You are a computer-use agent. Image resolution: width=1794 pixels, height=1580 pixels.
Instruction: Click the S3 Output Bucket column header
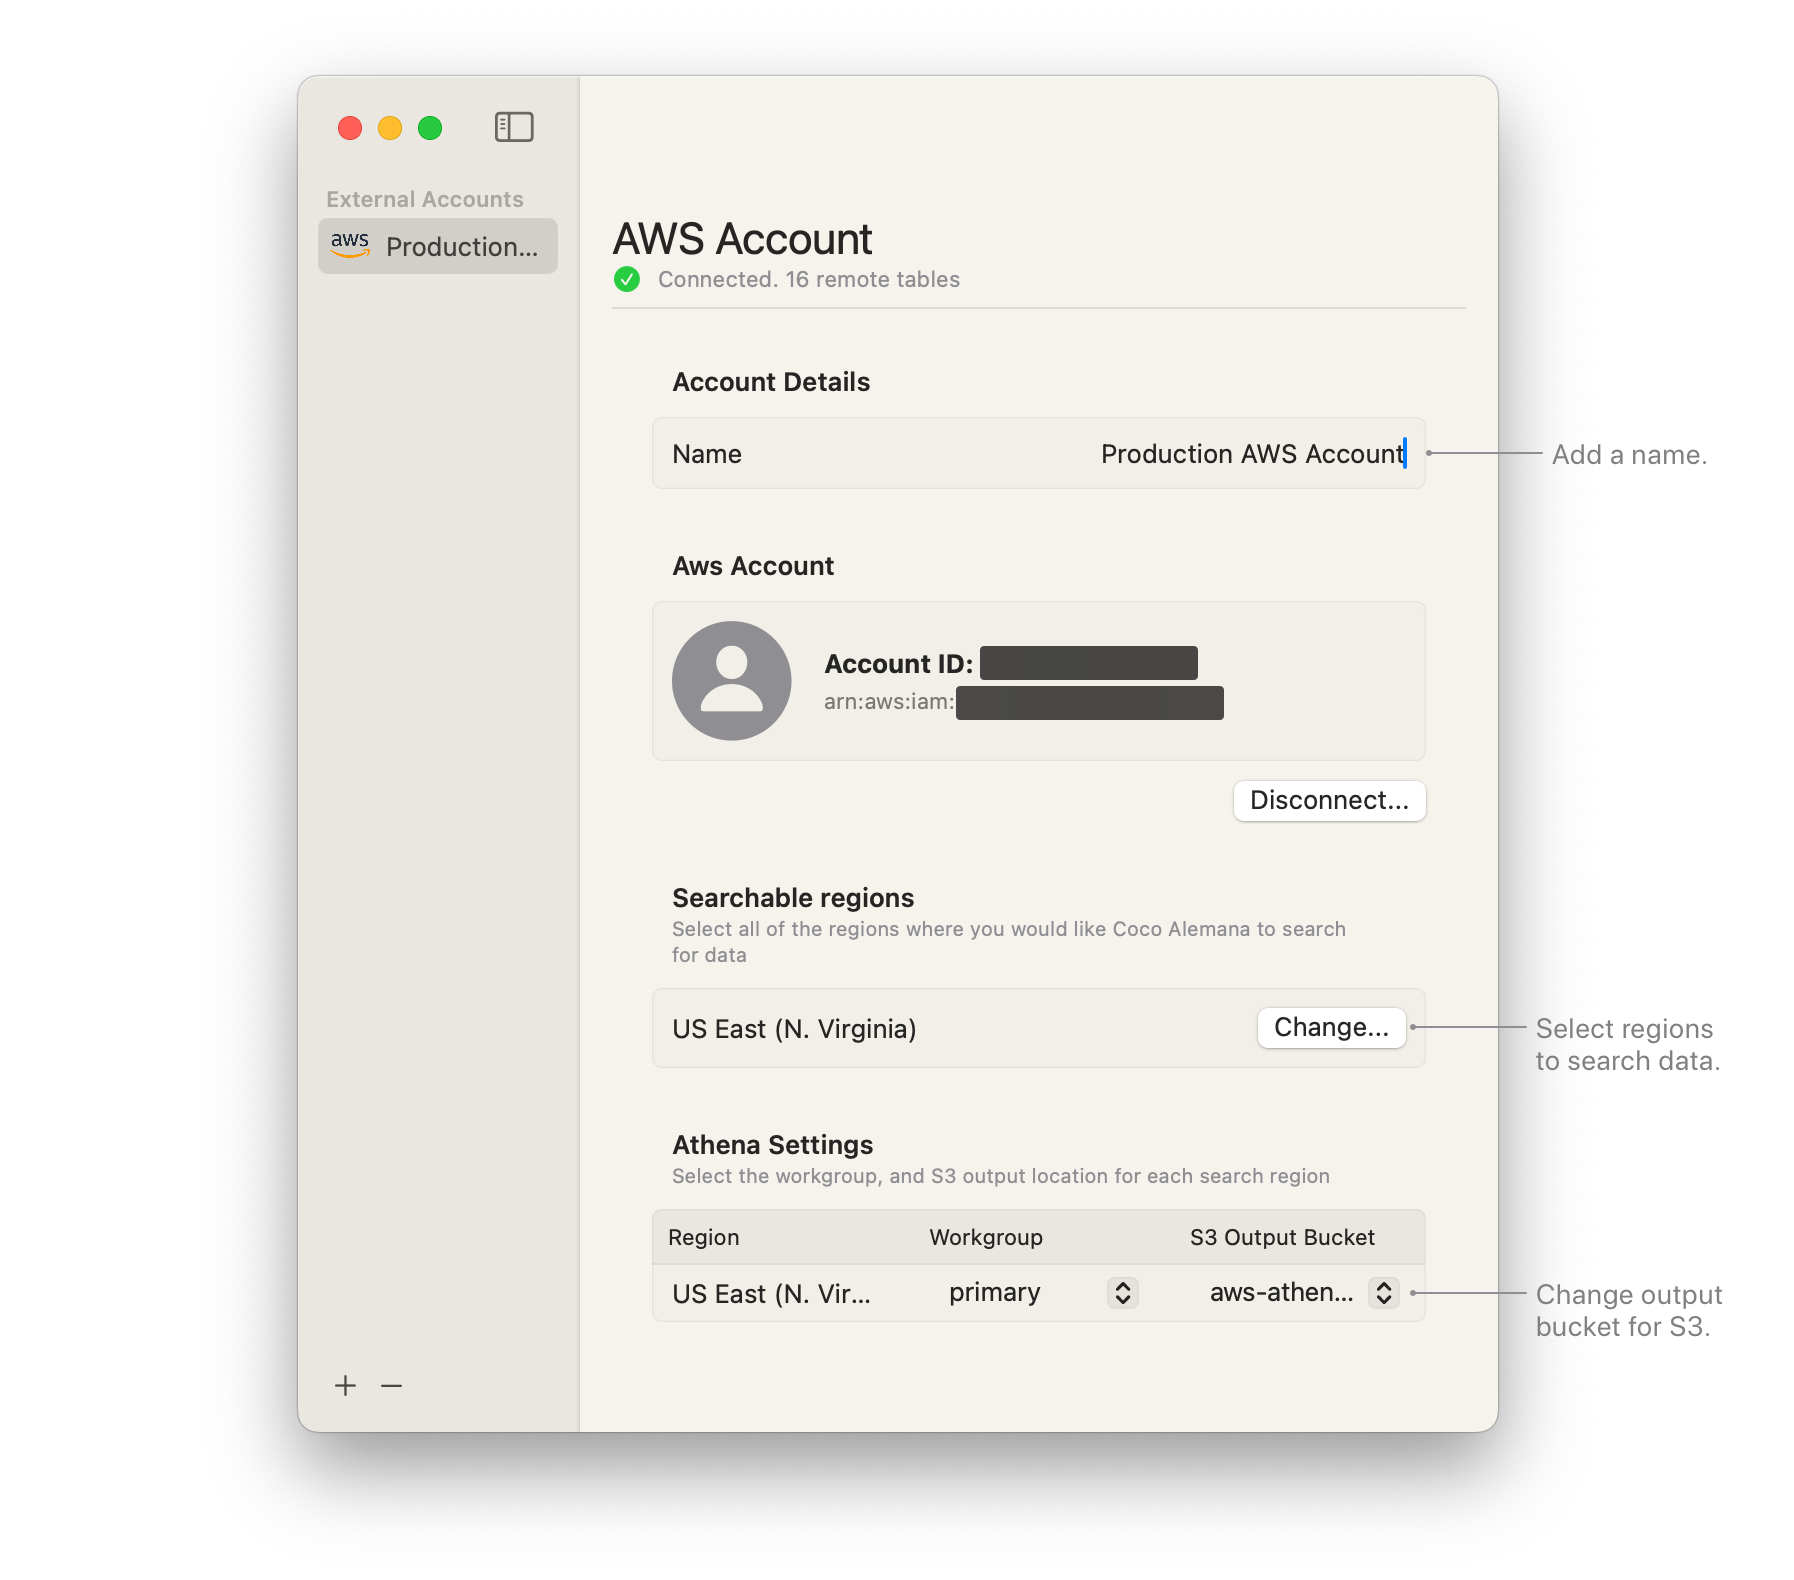(1282, 1237)
